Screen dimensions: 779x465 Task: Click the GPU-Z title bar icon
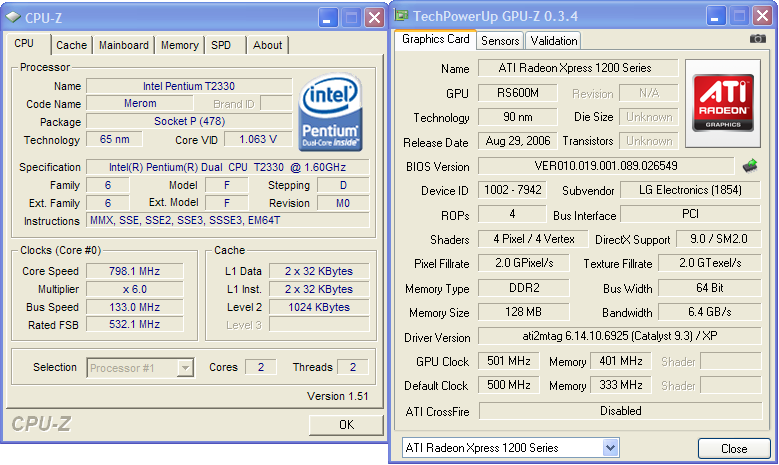(x=401, y=15)
